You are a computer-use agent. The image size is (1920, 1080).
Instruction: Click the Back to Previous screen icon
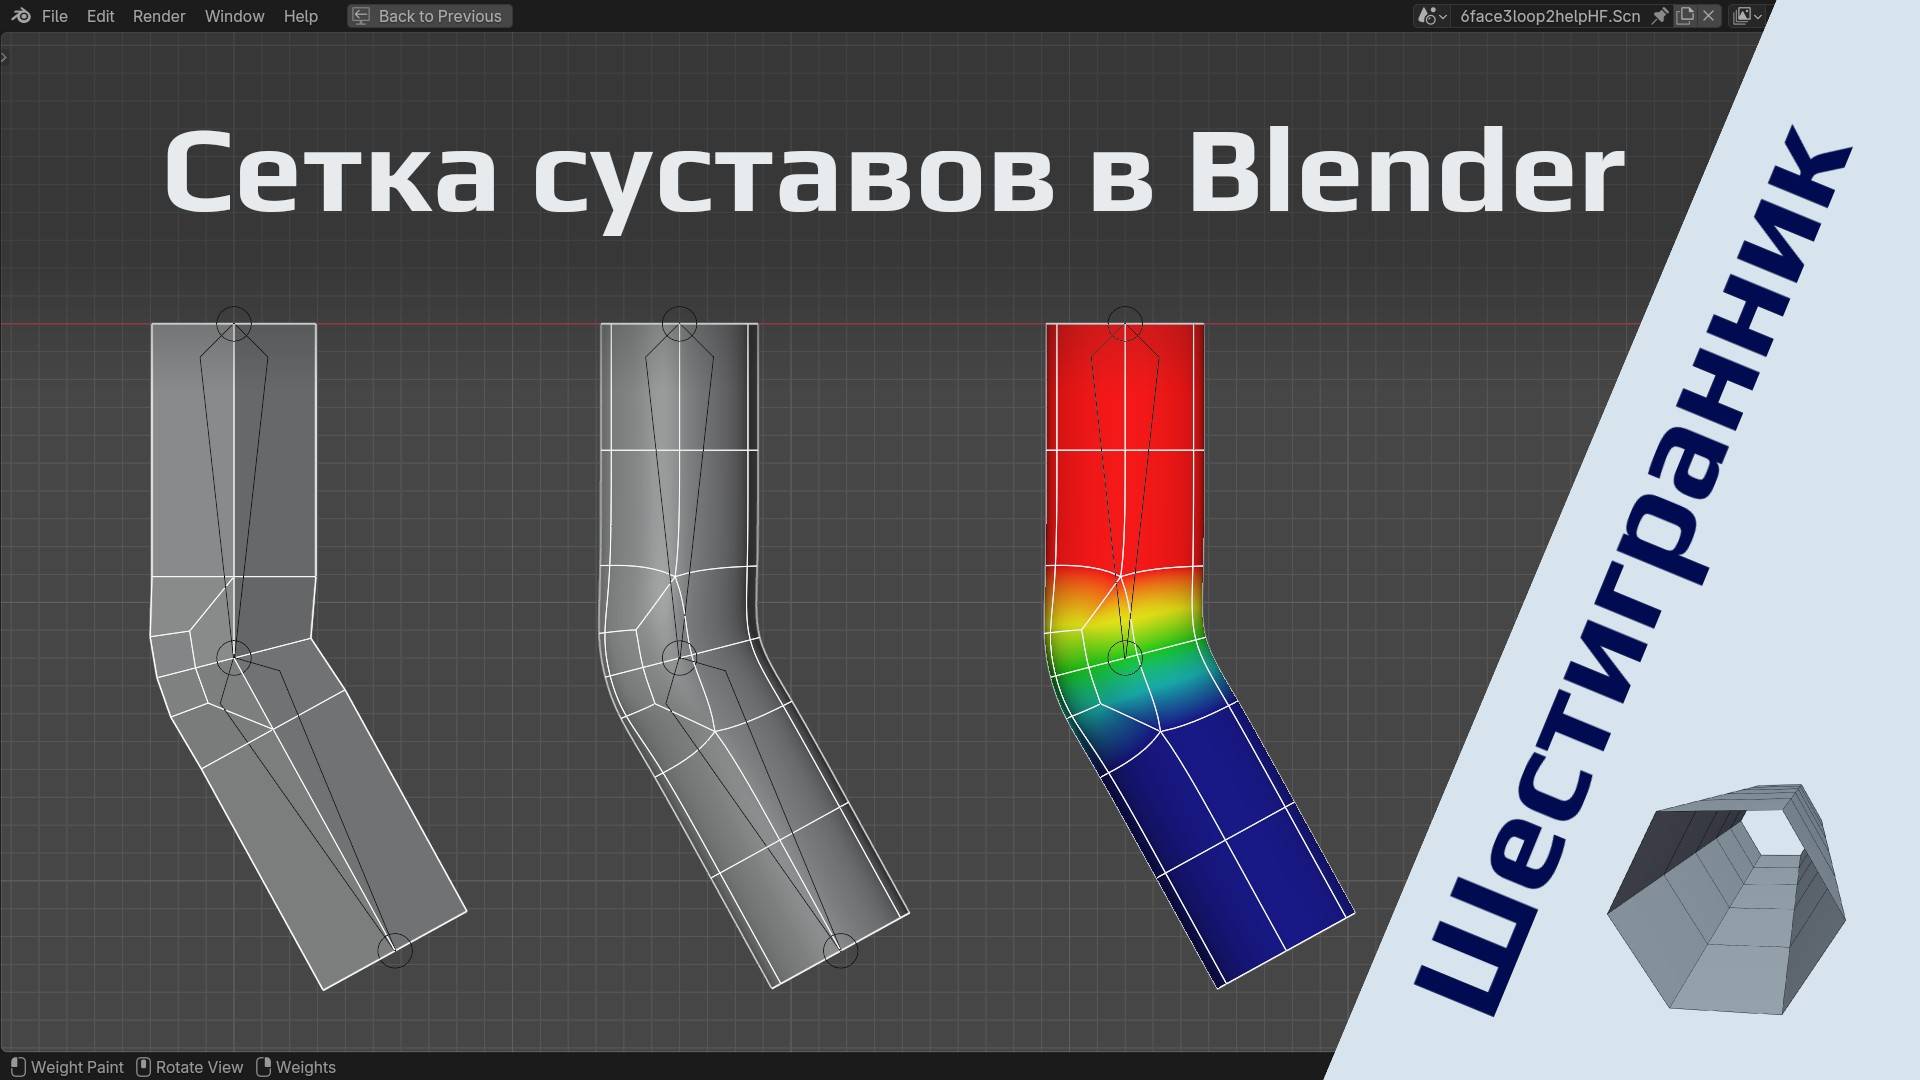click(x=362, y=16)
